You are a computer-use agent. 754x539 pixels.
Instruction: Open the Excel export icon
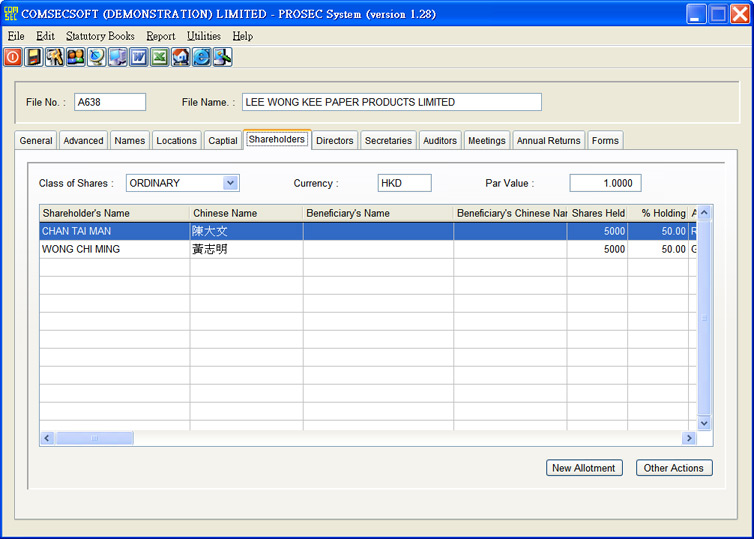tap(159, 58)
